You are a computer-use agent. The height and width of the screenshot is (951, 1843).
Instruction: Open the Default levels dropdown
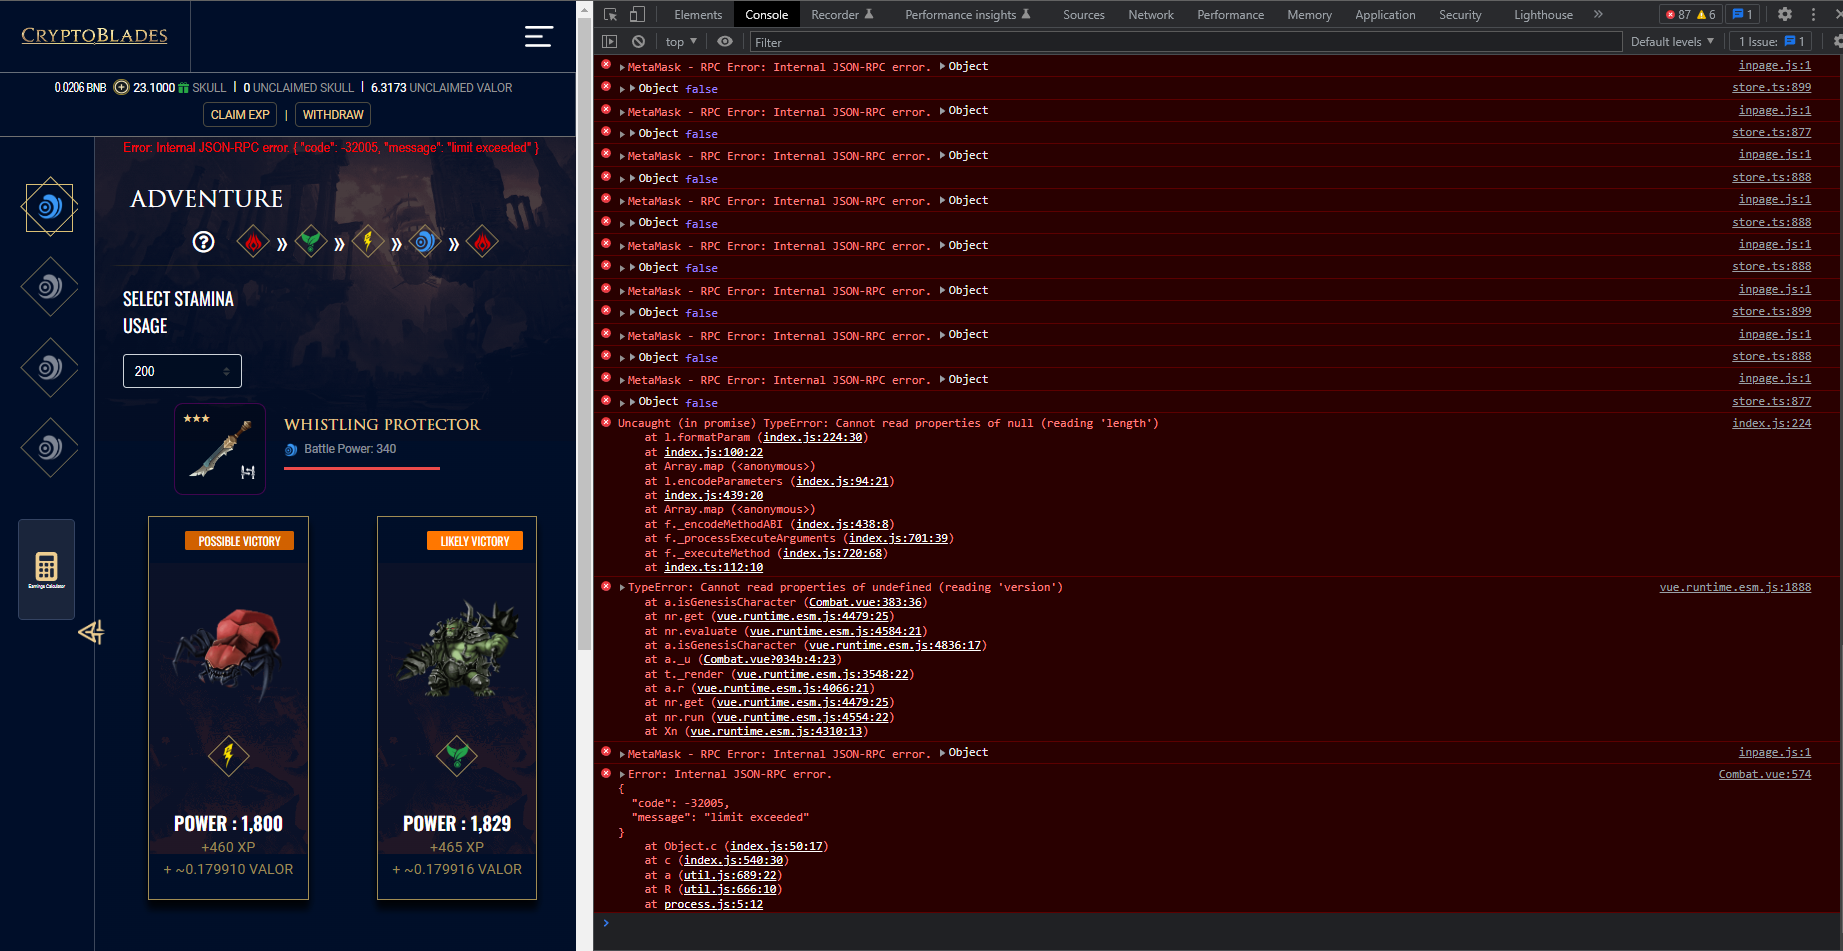(1673, 41)
